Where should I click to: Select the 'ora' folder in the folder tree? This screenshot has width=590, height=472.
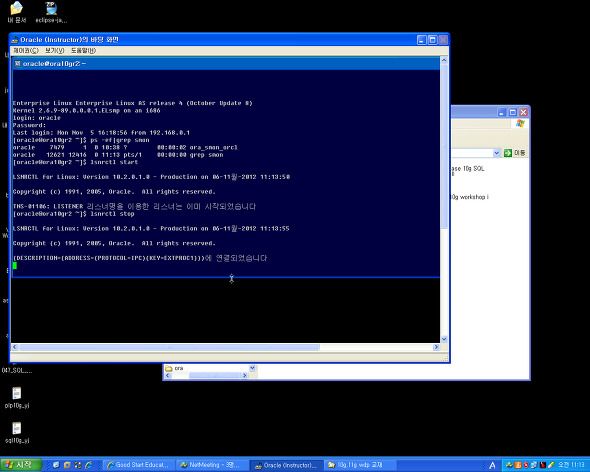point(175,368)
